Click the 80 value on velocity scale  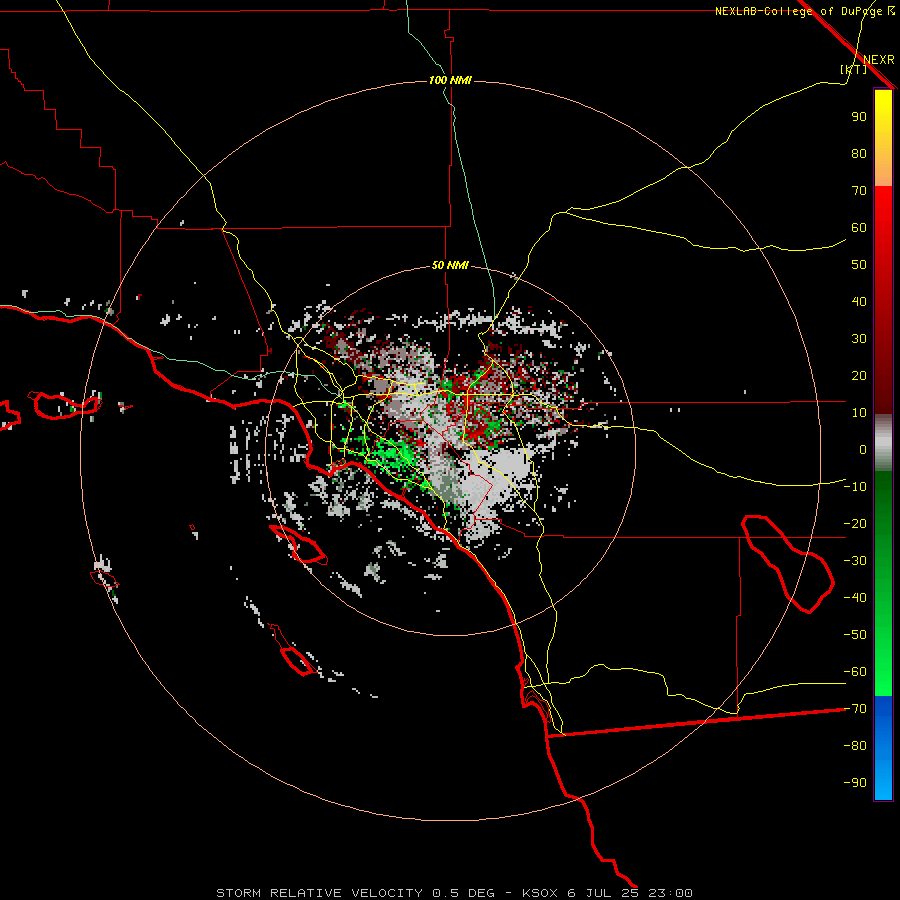point(859,154)
